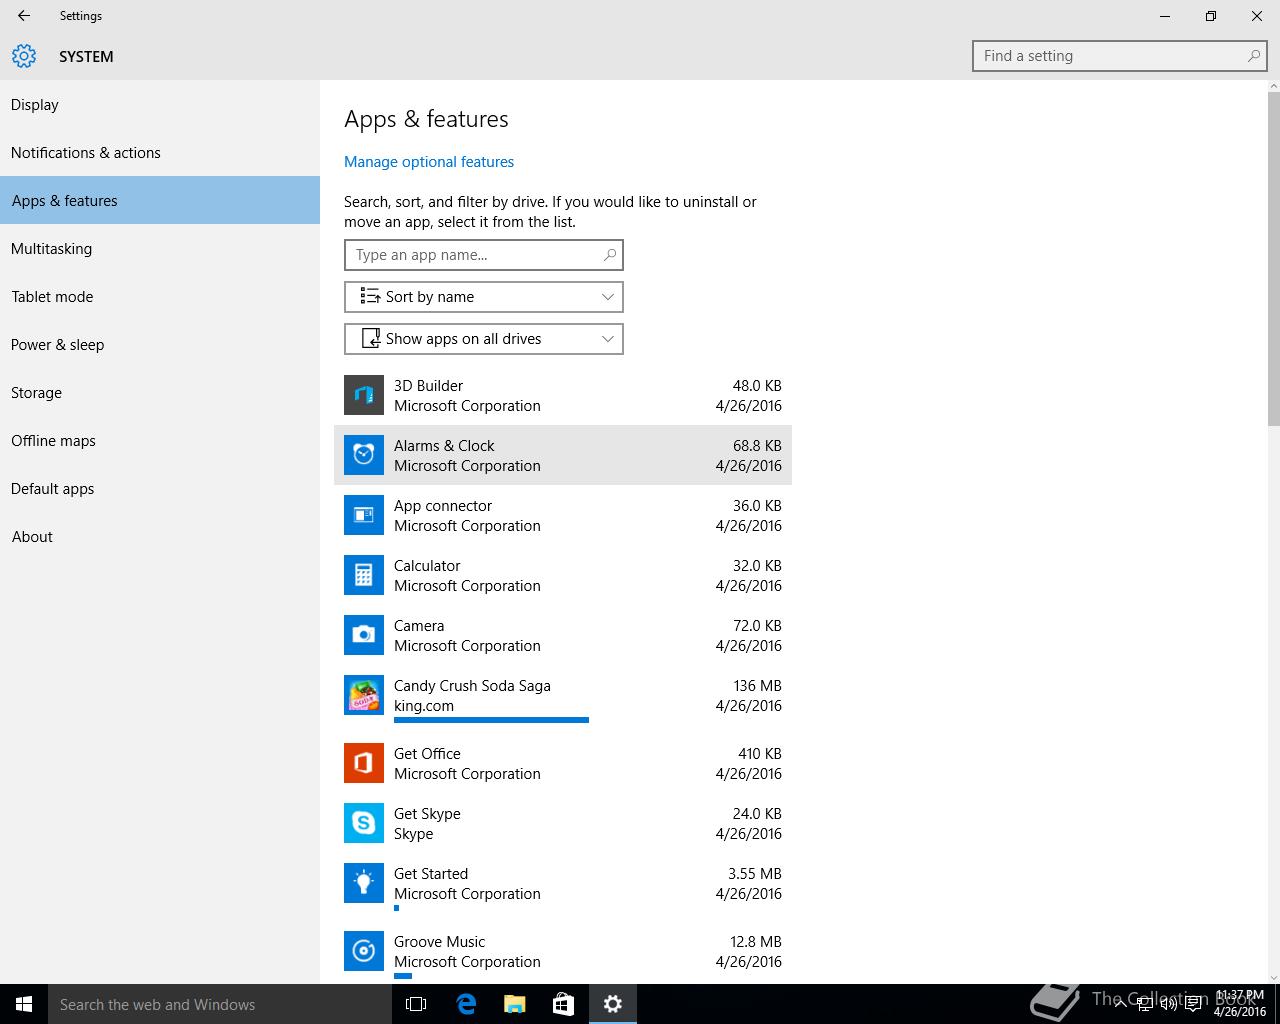Screen dimensions: 1280x1024
Task: Click the Get Skype app icon
Action: pyautogui.click(x=364, y=823)
